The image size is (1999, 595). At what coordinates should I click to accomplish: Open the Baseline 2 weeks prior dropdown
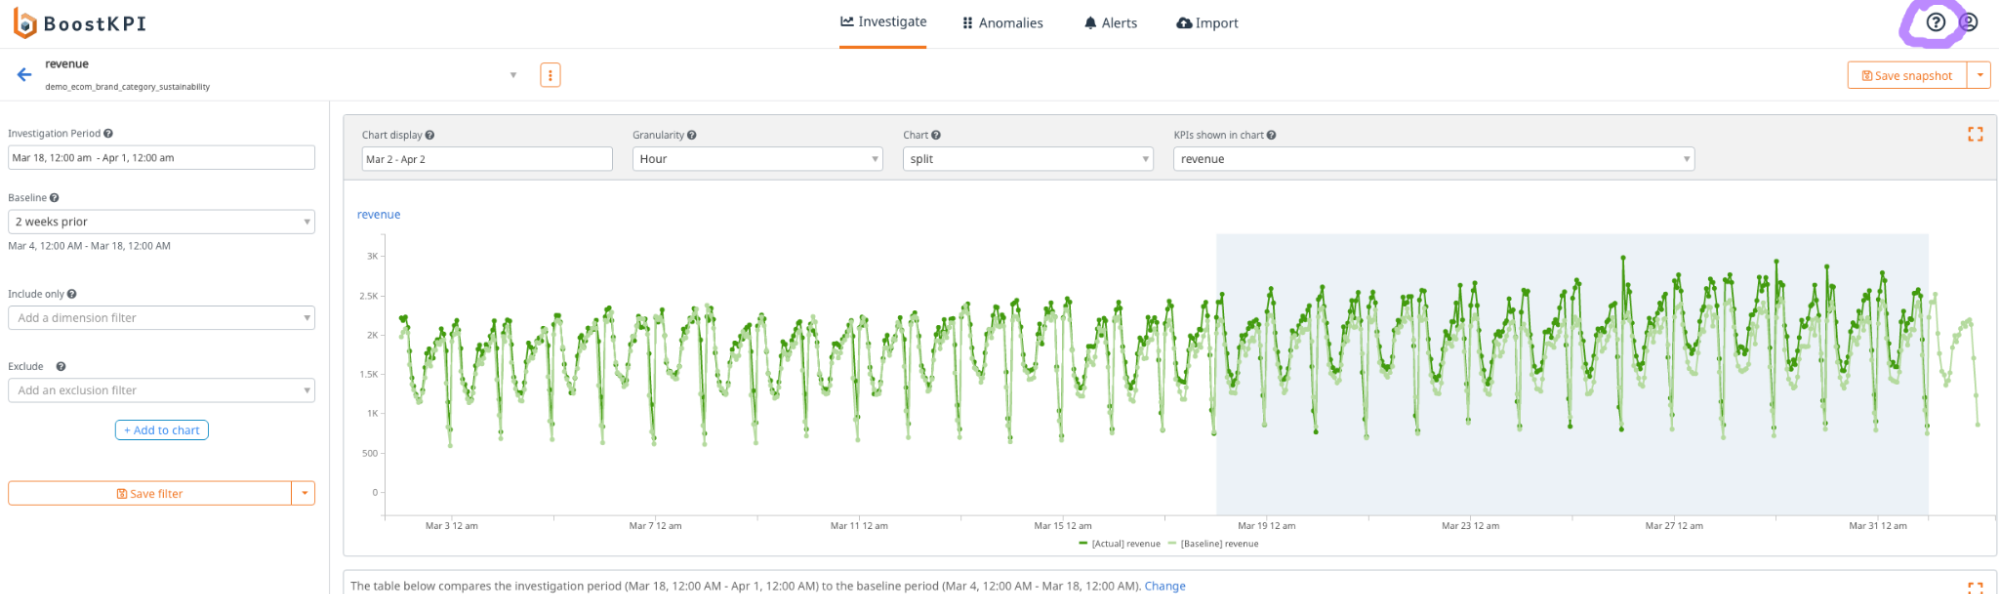161,222
